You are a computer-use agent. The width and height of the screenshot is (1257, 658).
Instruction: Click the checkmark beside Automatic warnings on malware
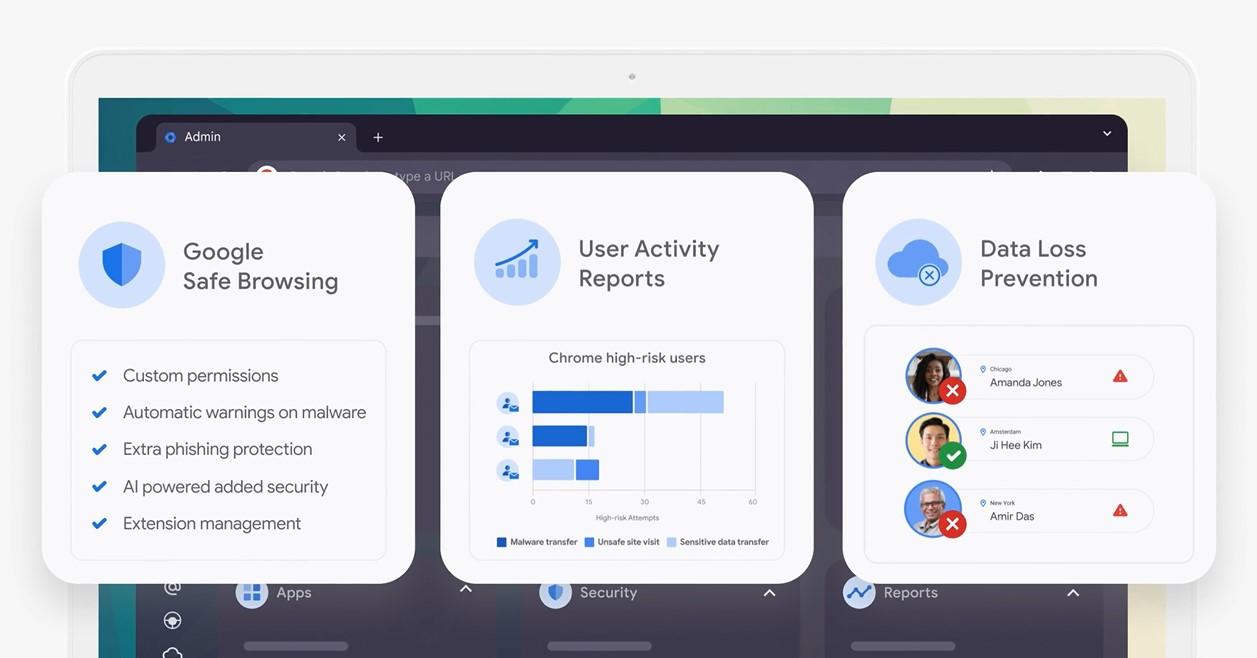99,412
